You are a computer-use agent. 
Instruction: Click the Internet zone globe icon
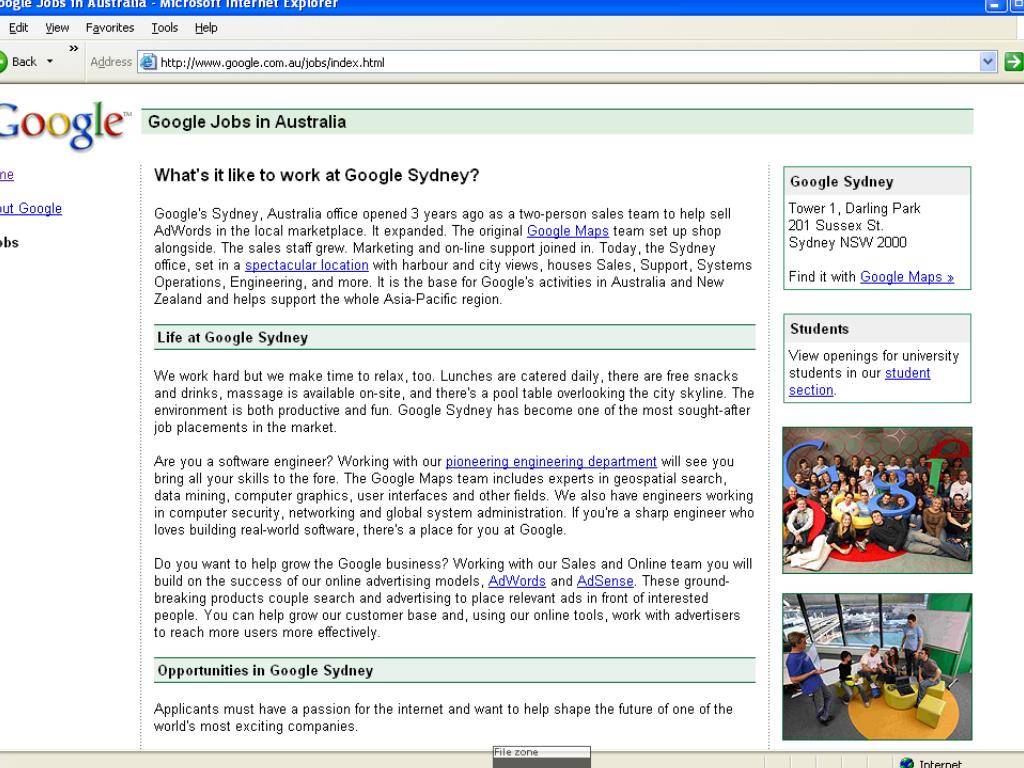coord(906,762)
